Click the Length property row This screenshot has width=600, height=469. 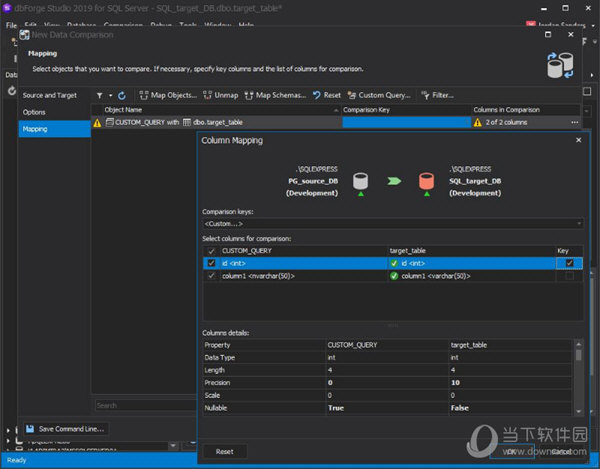(x=387, y=370)
